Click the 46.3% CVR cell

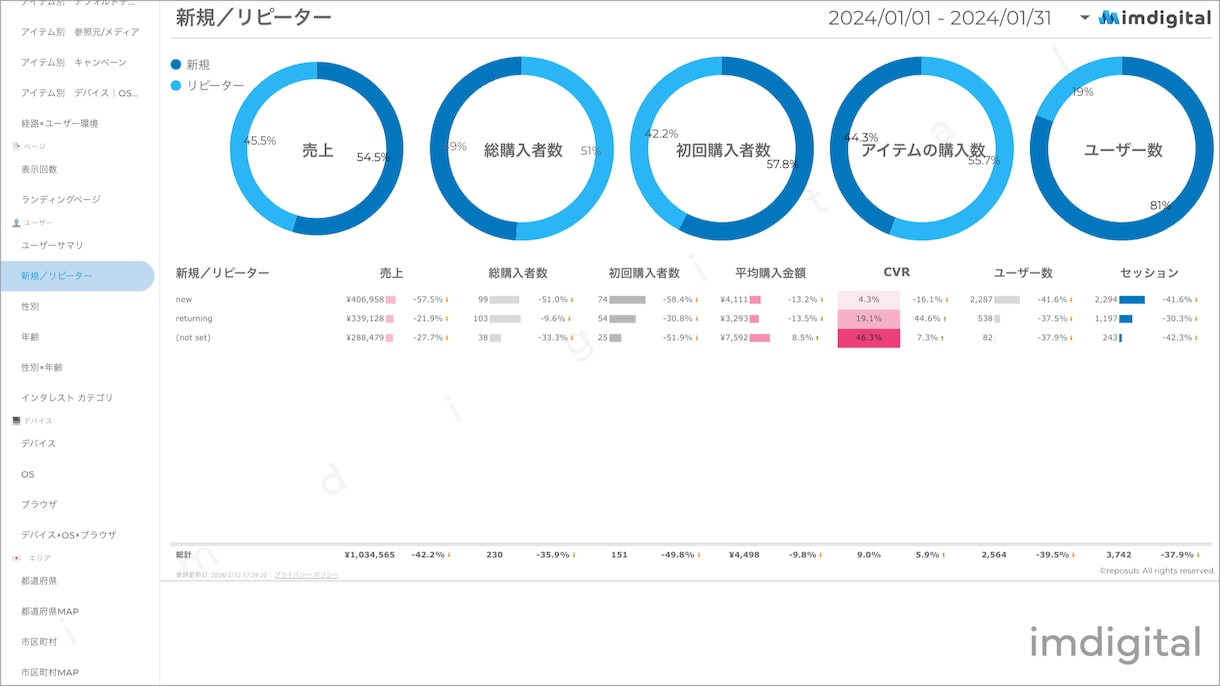(x=869, y=338)
